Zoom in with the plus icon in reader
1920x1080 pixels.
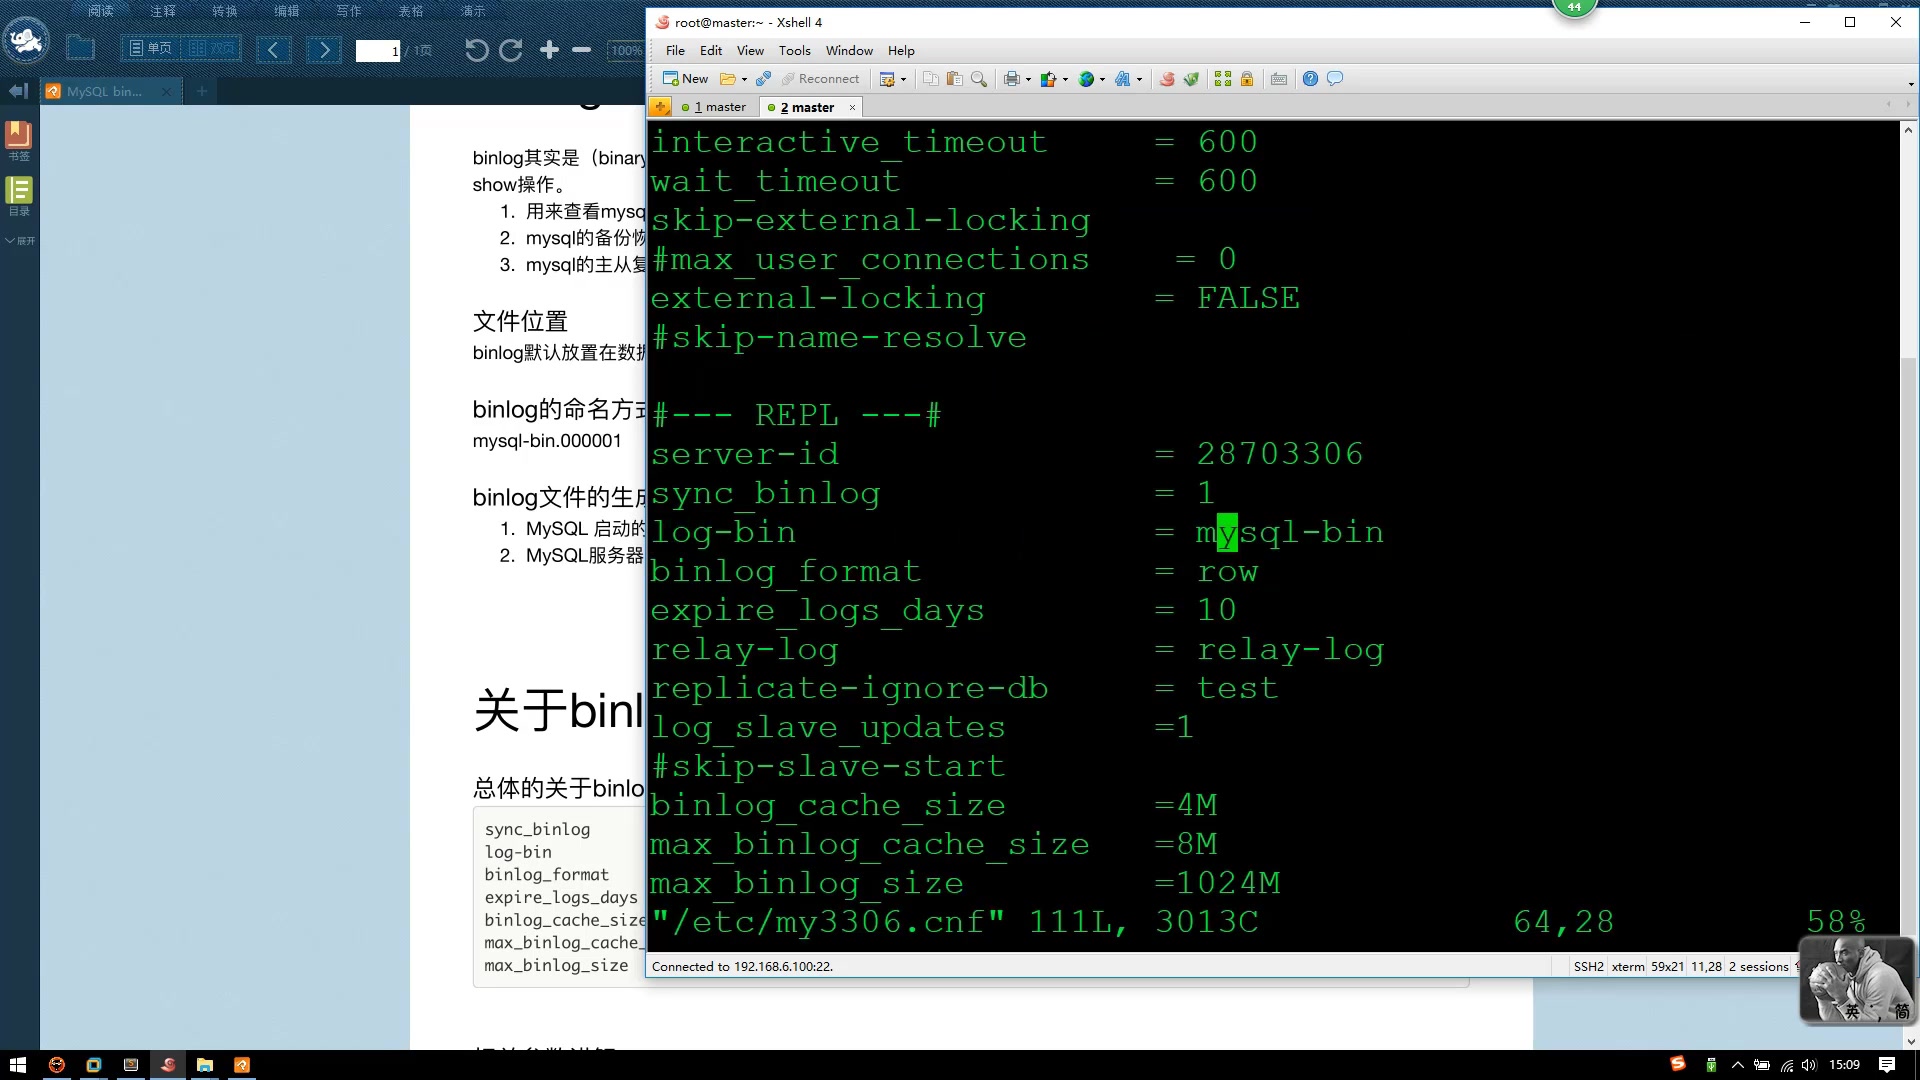pos(549,49)
